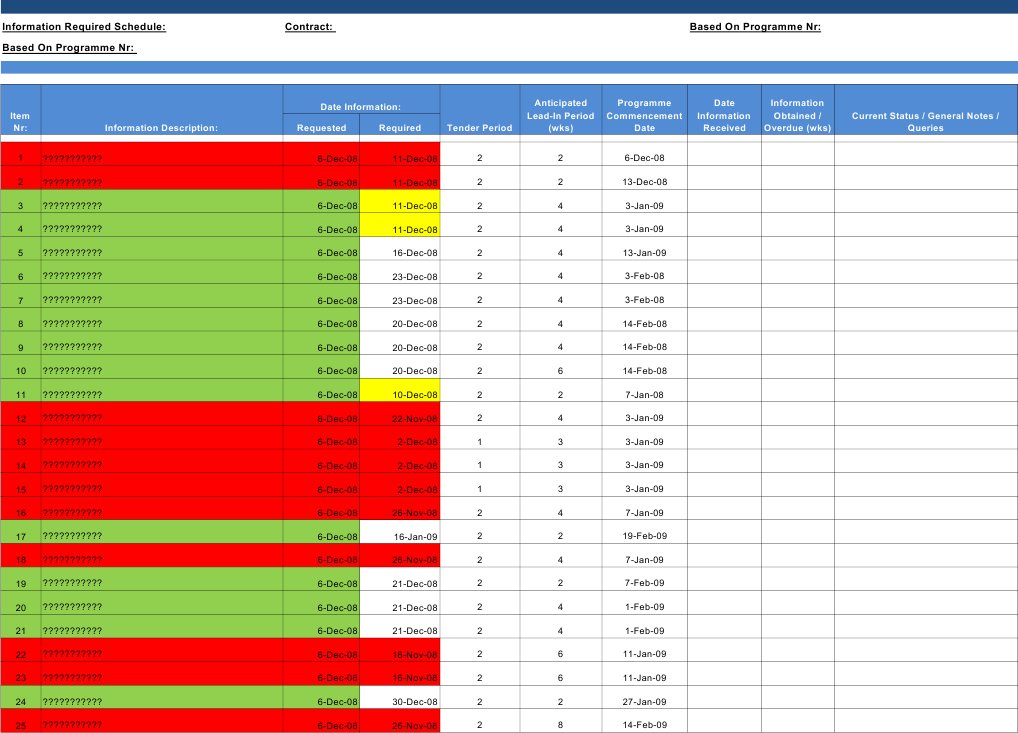Click the Information Description column header

160,127
